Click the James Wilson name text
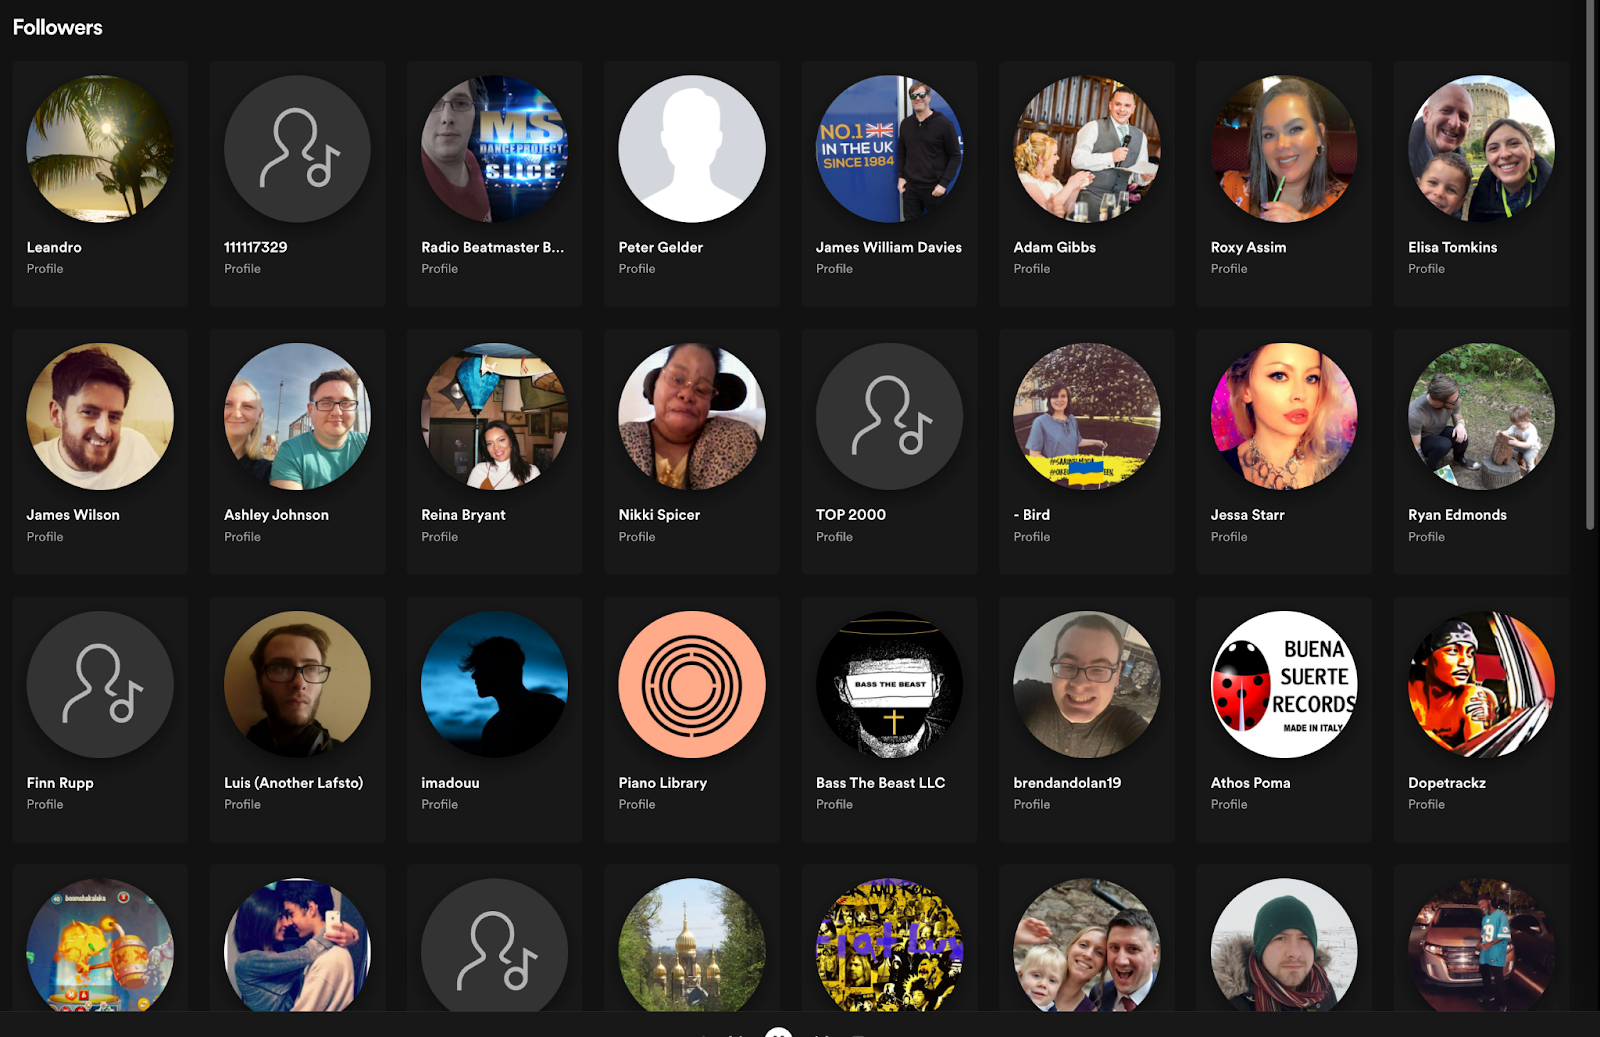The width and height of the screenshot is (1600, 1037). coord(73,515)
